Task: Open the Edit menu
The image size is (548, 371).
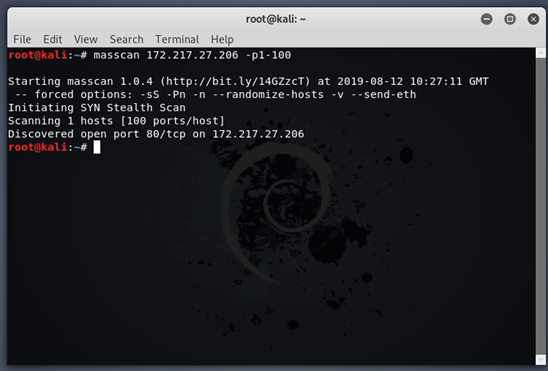Action: 52,39
